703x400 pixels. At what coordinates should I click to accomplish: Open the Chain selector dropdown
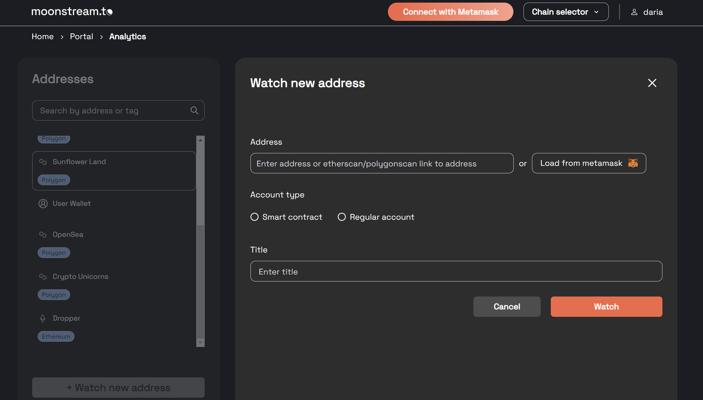[x=566, y=12]
